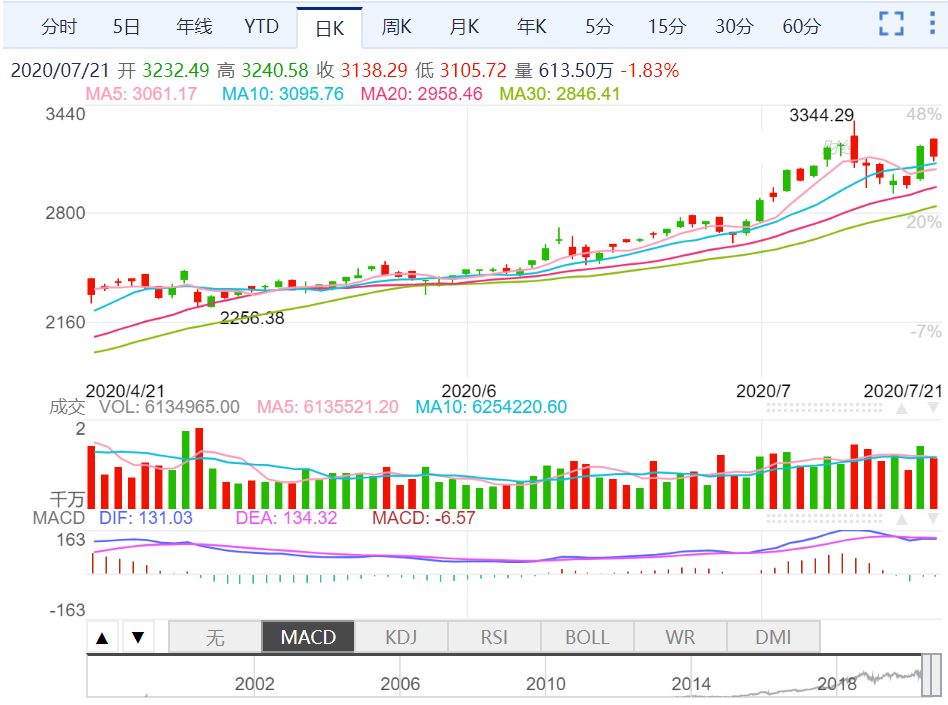Click up triangle beside MACD panel
The height and width of the screenshot is (705, 948).
tap(901, 519)
